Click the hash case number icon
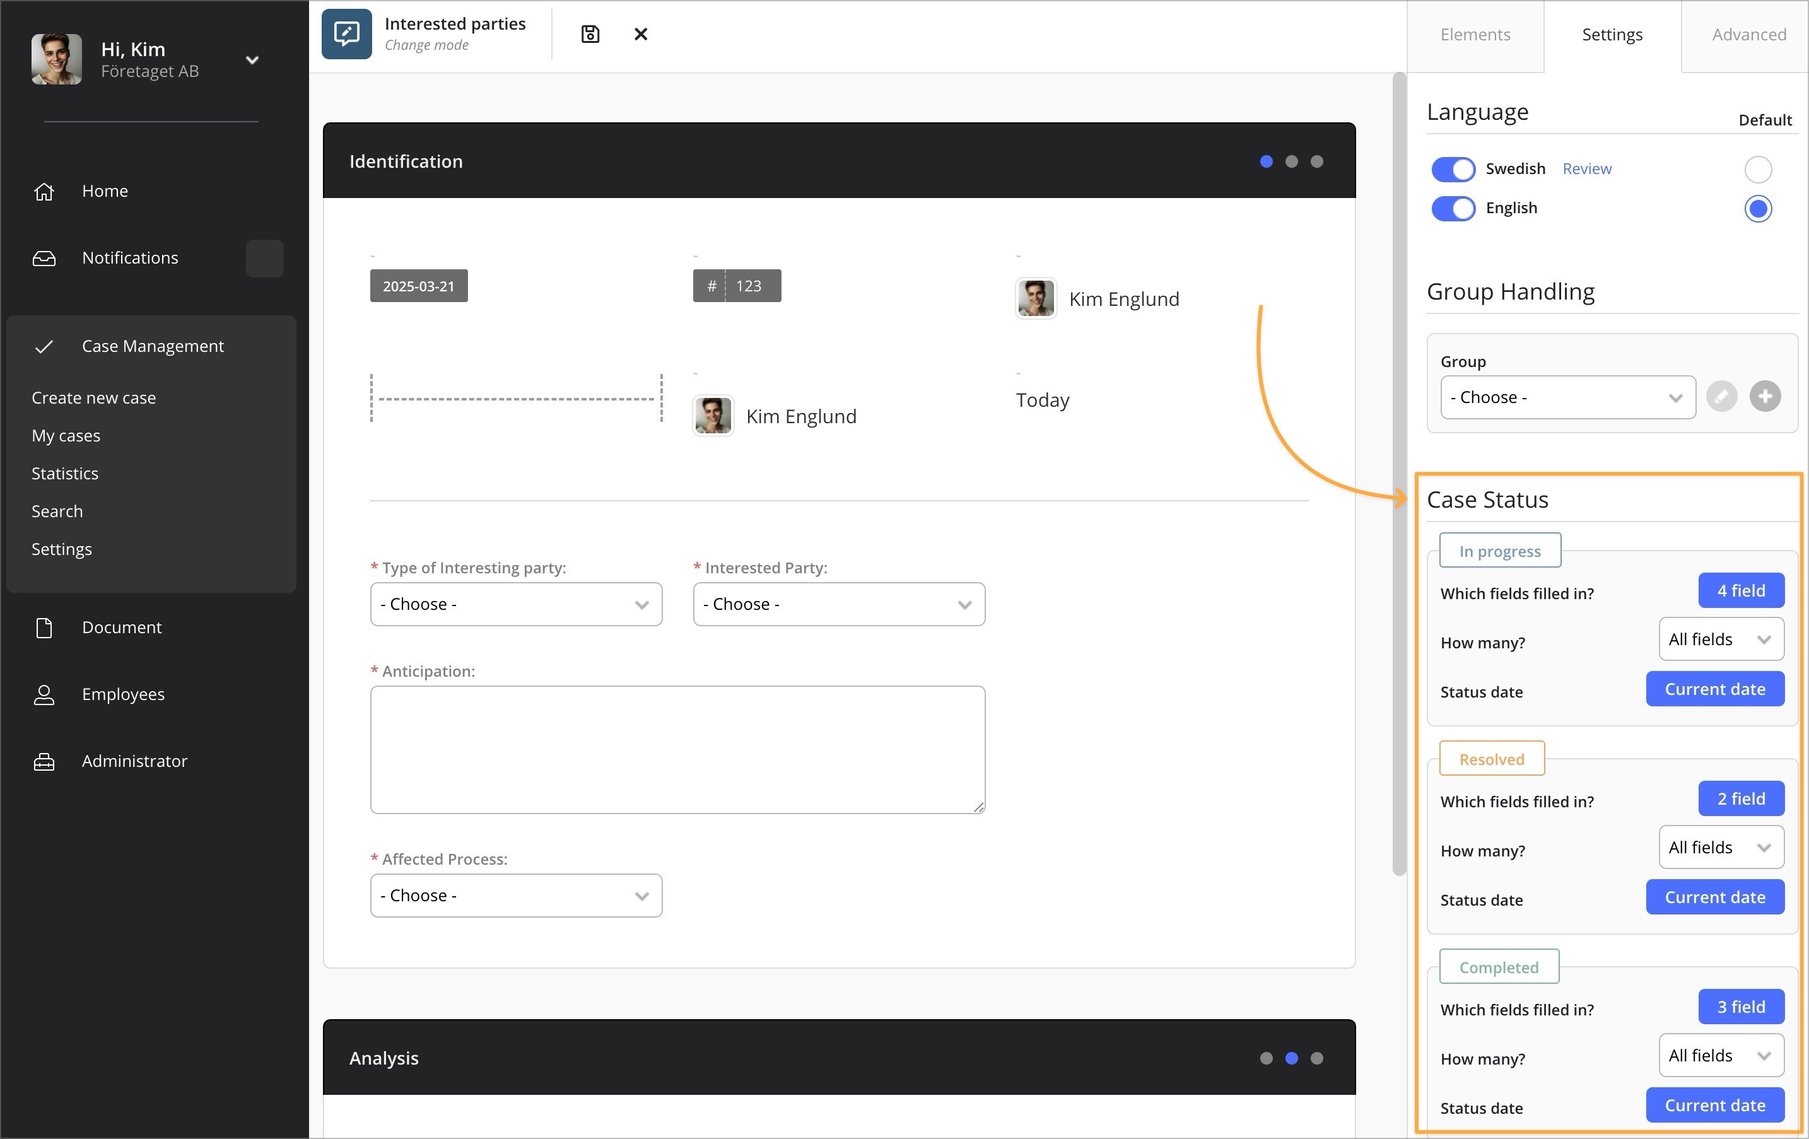 [711, 286]
